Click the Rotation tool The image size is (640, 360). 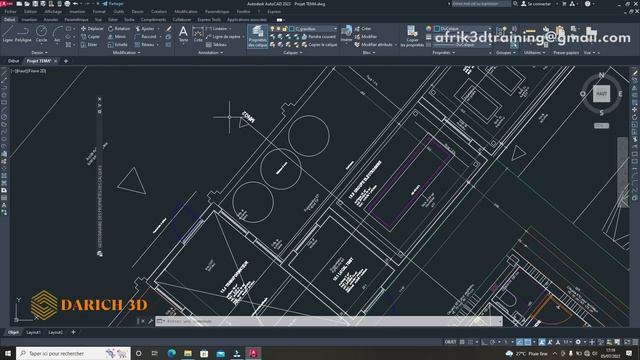pyautogui.click(x=119, y=29)
